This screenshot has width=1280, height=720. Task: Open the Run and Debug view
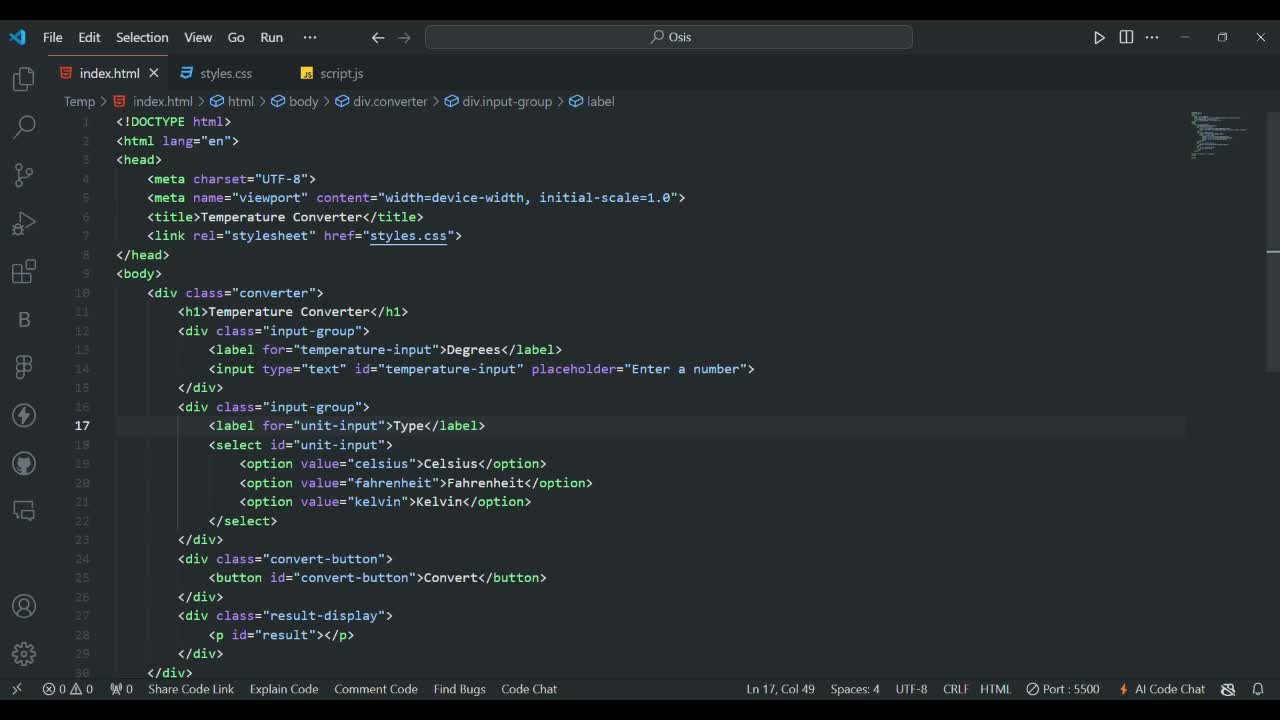[x=24, y=223]
